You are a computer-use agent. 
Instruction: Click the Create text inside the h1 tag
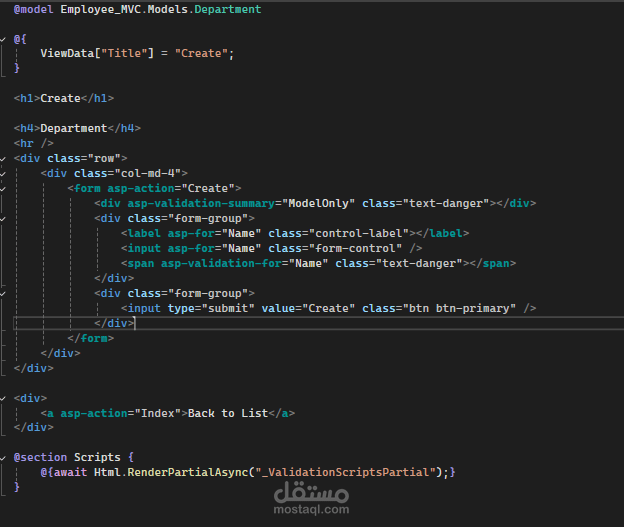[x=60, y=98]
